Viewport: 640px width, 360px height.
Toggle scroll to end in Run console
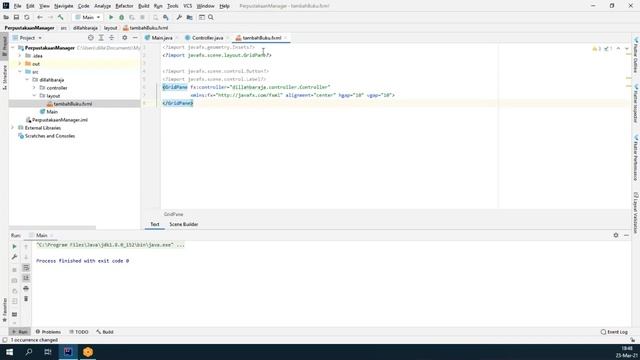click(26, 278)
